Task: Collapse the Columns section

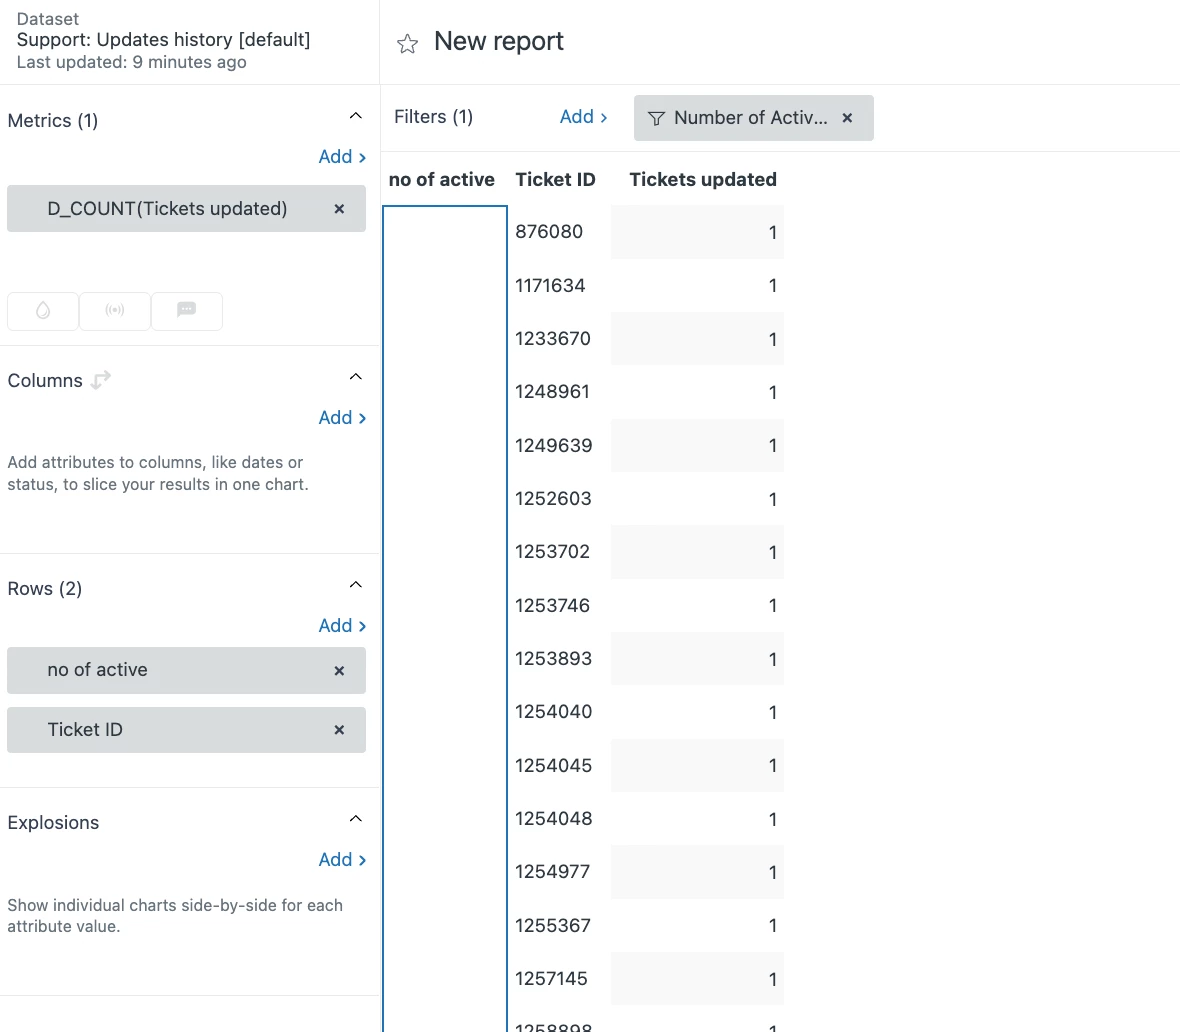Action: coord(356,376)
